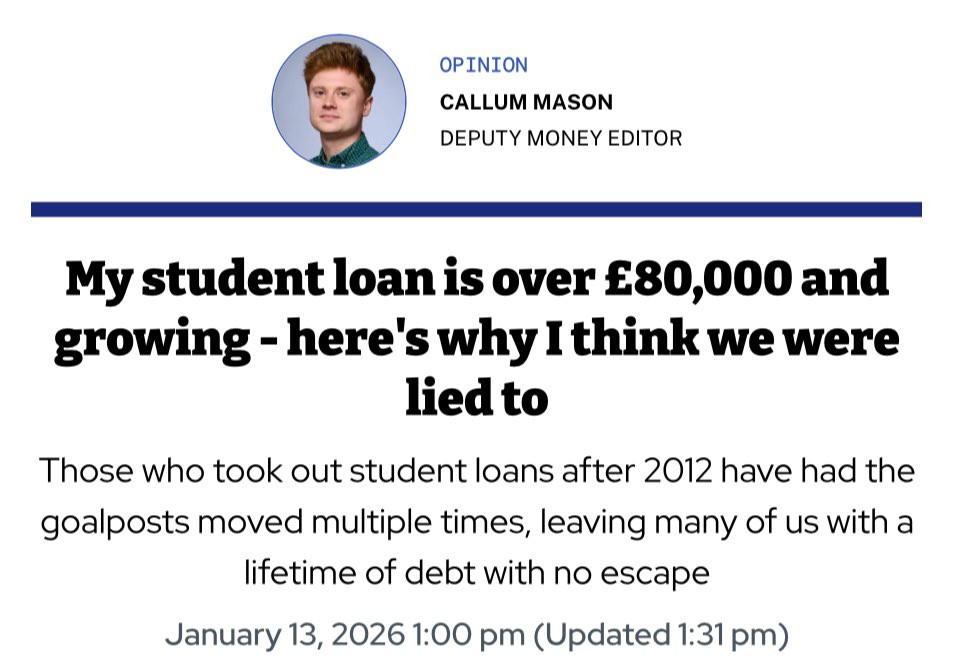Open the headline beginning "My student loan"
The image size is (954, 670).
(x=476, y=338)
